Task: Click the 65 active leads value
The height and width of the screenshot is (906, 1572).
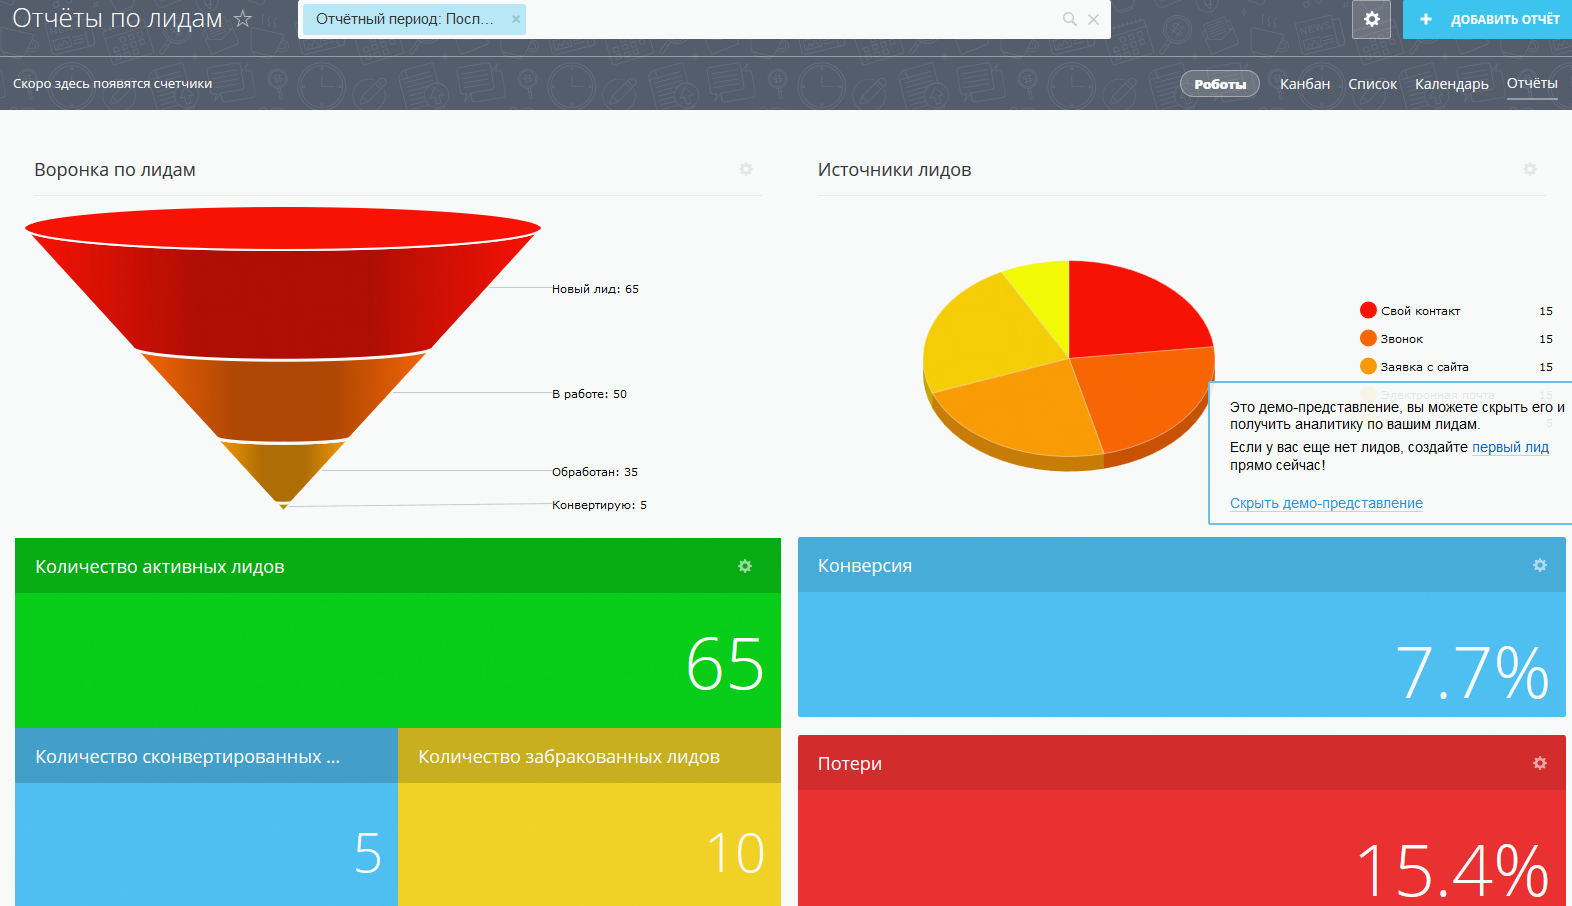Action: (x=725, y=664)
